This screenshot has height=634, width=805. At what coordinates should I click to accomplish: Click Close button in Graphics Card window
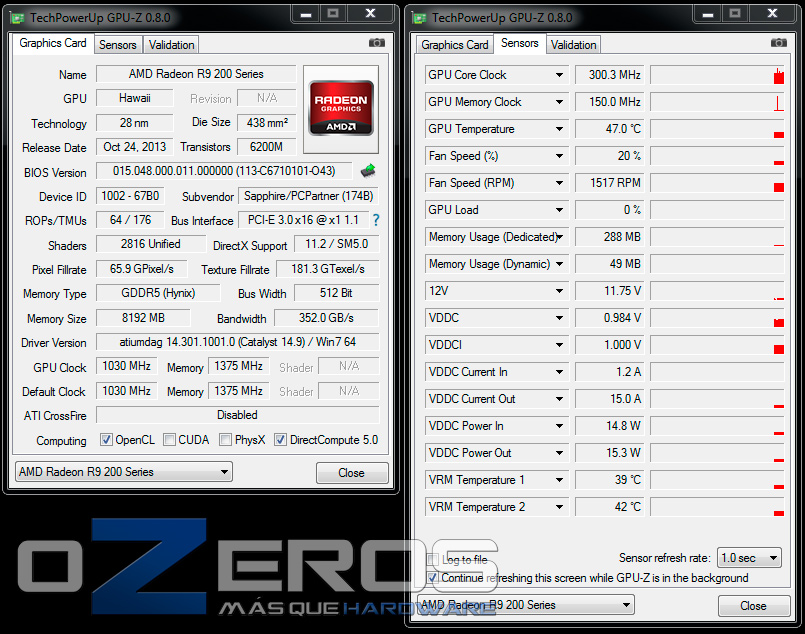pos(352,473)
